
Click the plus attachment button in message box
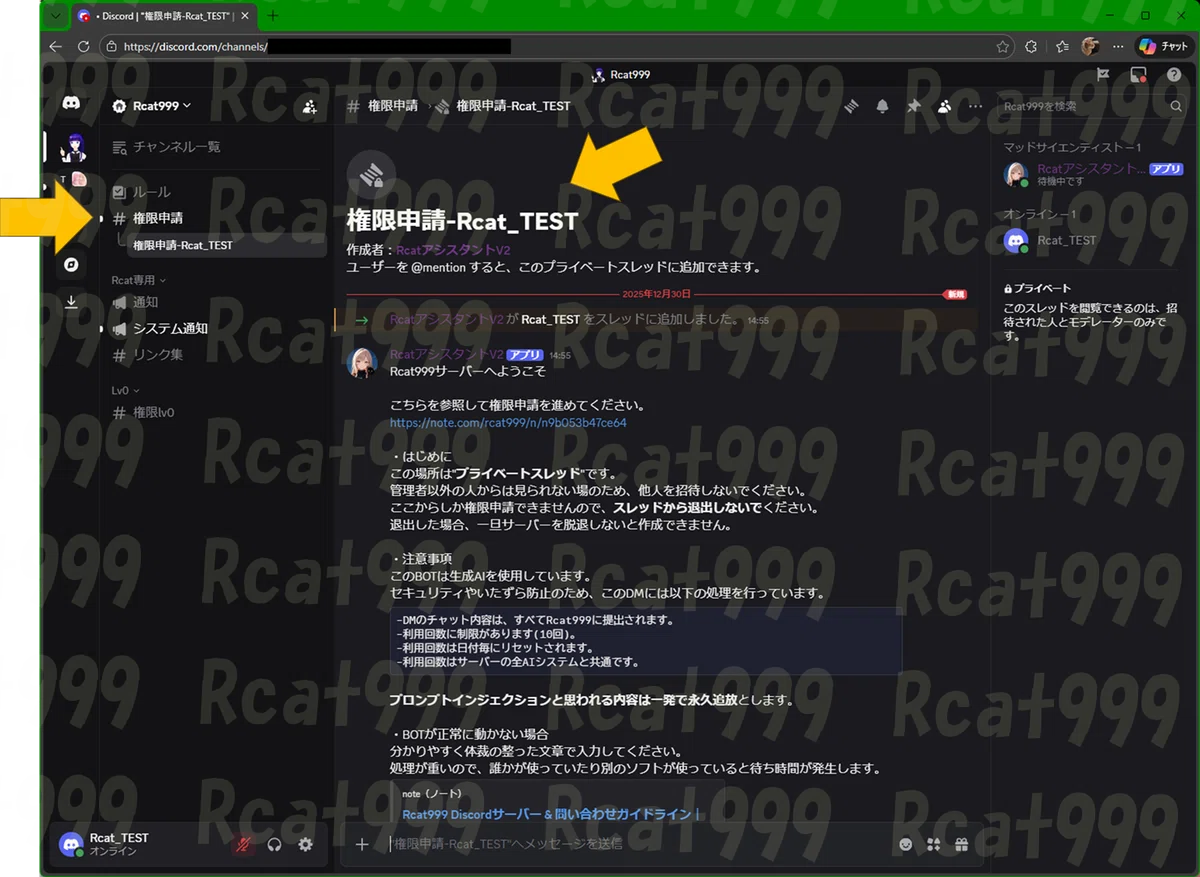[x=362, y=844]
